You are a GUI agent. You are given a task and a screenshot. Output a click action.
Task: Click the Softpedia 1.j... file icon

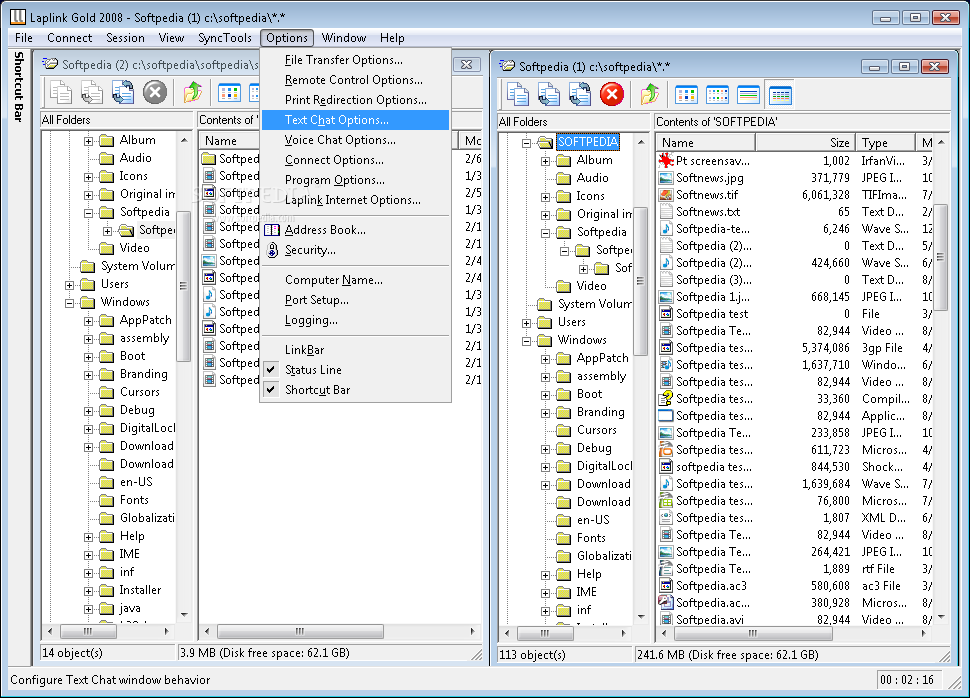[666, 297]
